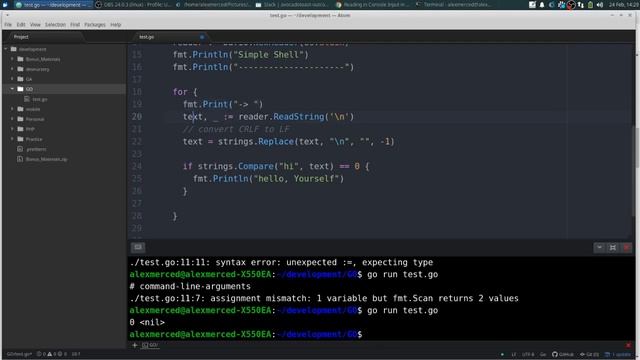Switch to Terminal window in taskbar
Viewport: 640px width, 360px height.
click(452, 5)
